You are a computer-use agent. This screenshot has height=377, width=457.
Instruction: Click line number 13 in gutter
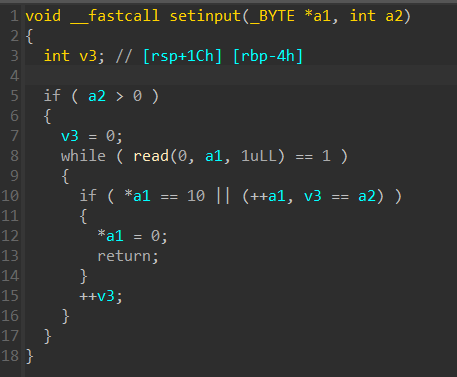10,256
